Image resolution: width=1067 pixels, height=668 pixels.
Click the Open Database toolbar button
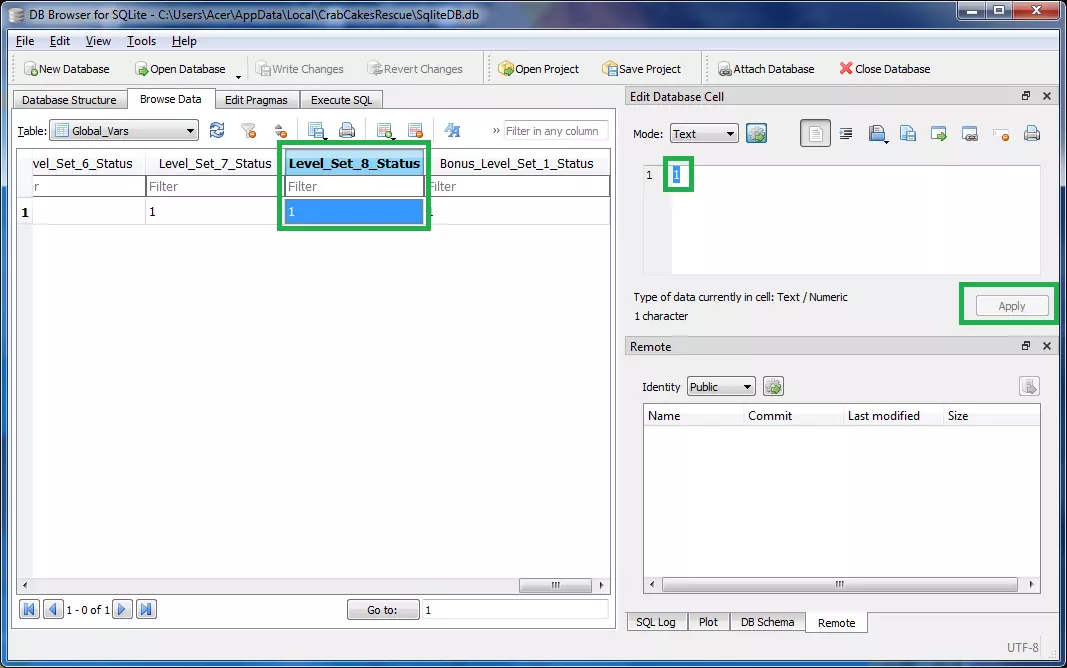pos(180,69)
